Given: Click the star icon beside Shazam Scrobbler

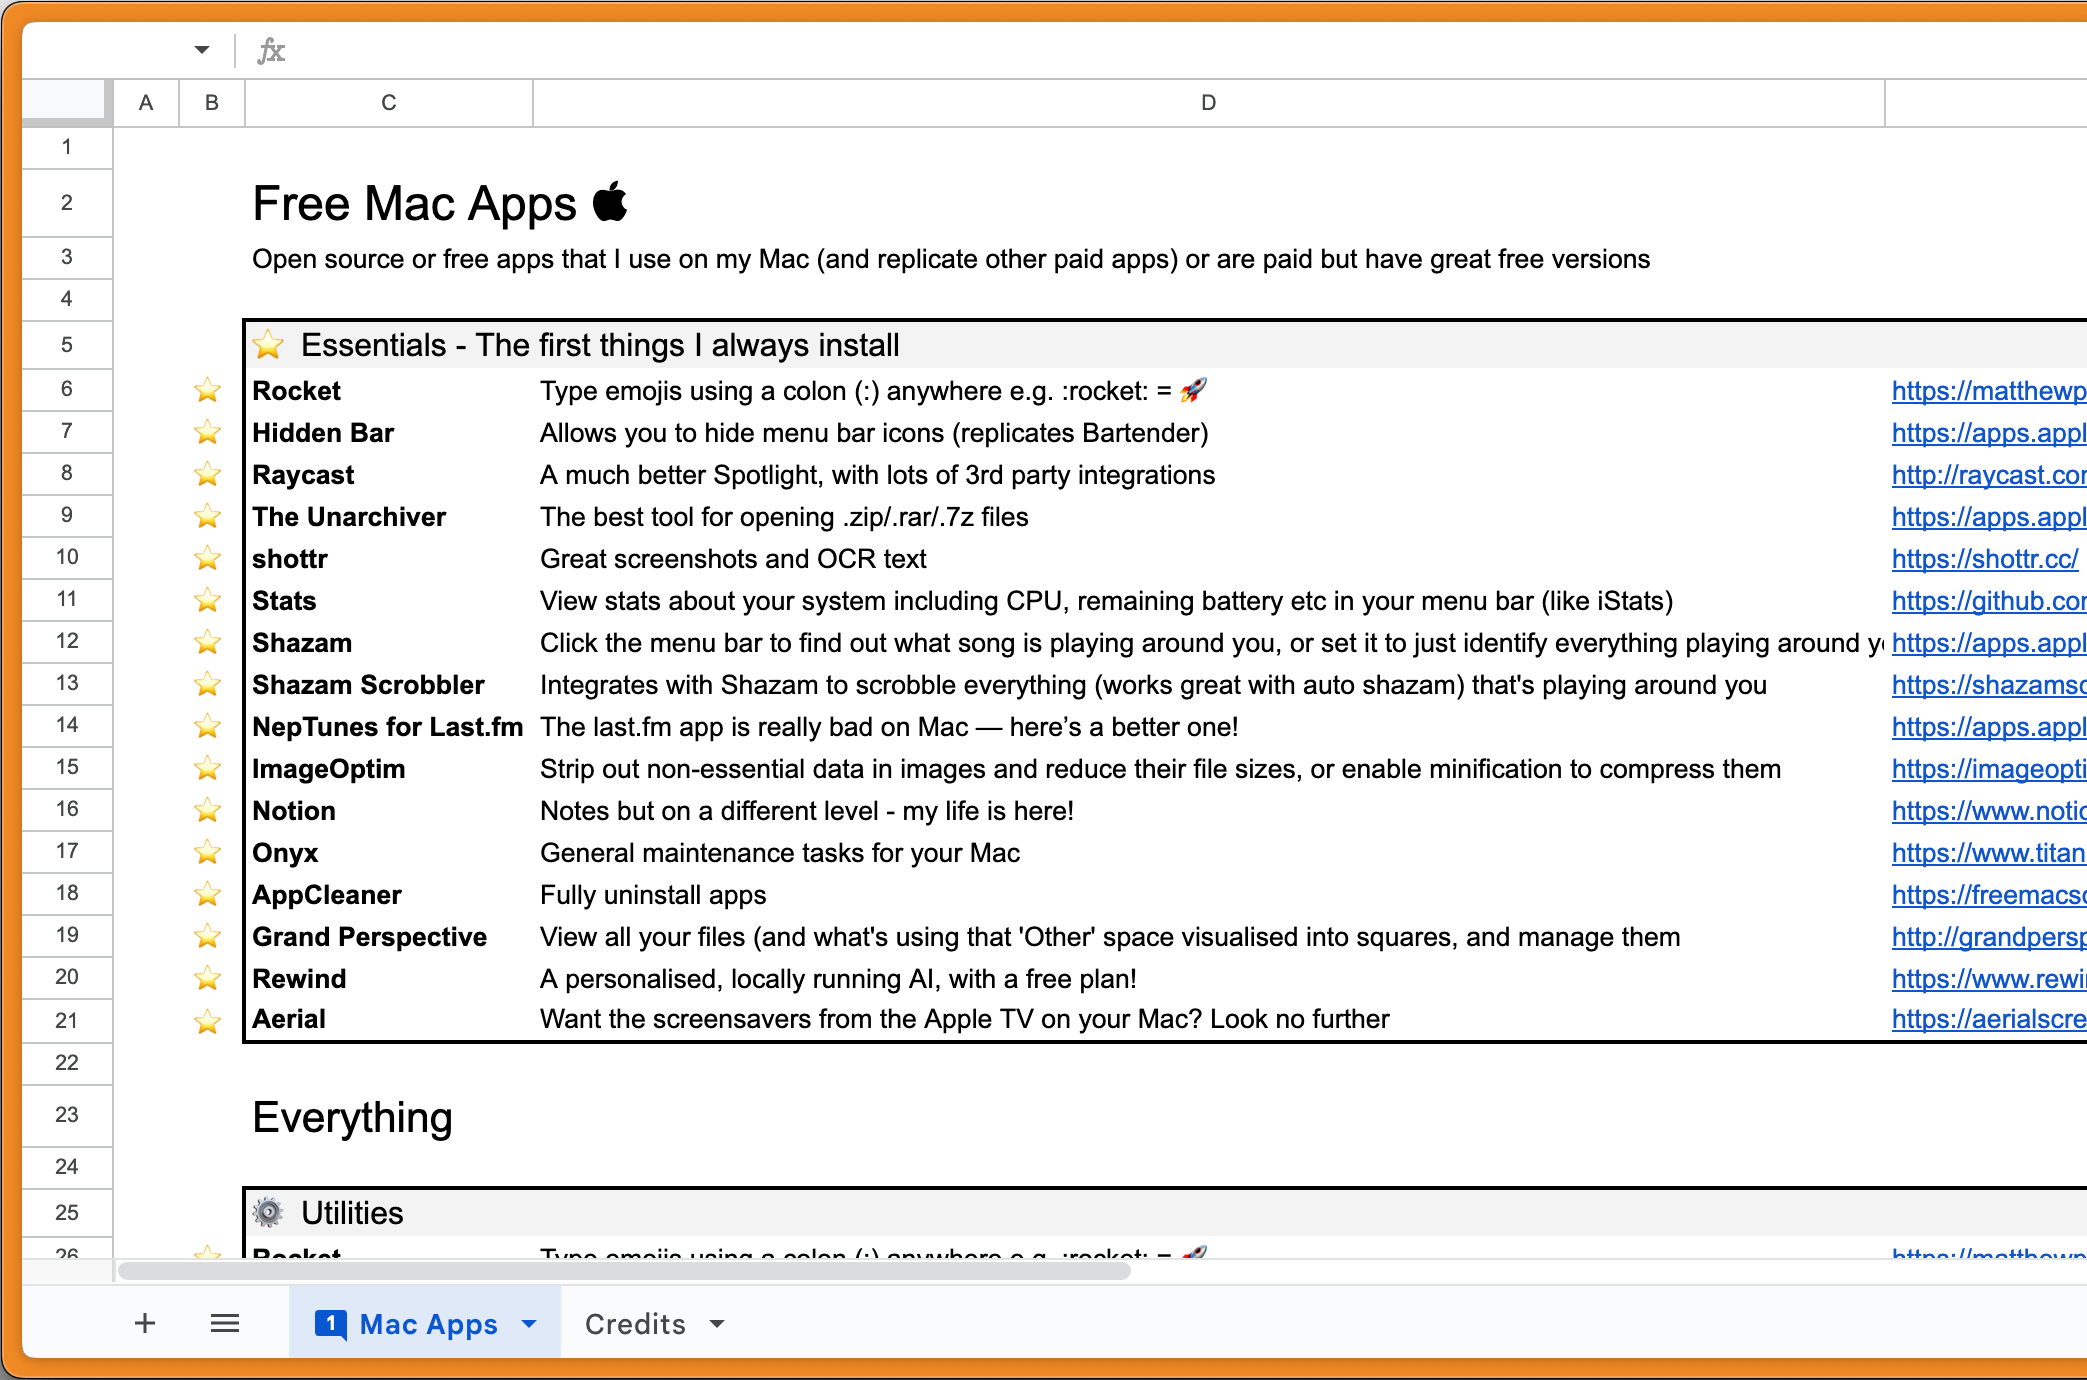Looking at the screenshot, I should 208,684.
